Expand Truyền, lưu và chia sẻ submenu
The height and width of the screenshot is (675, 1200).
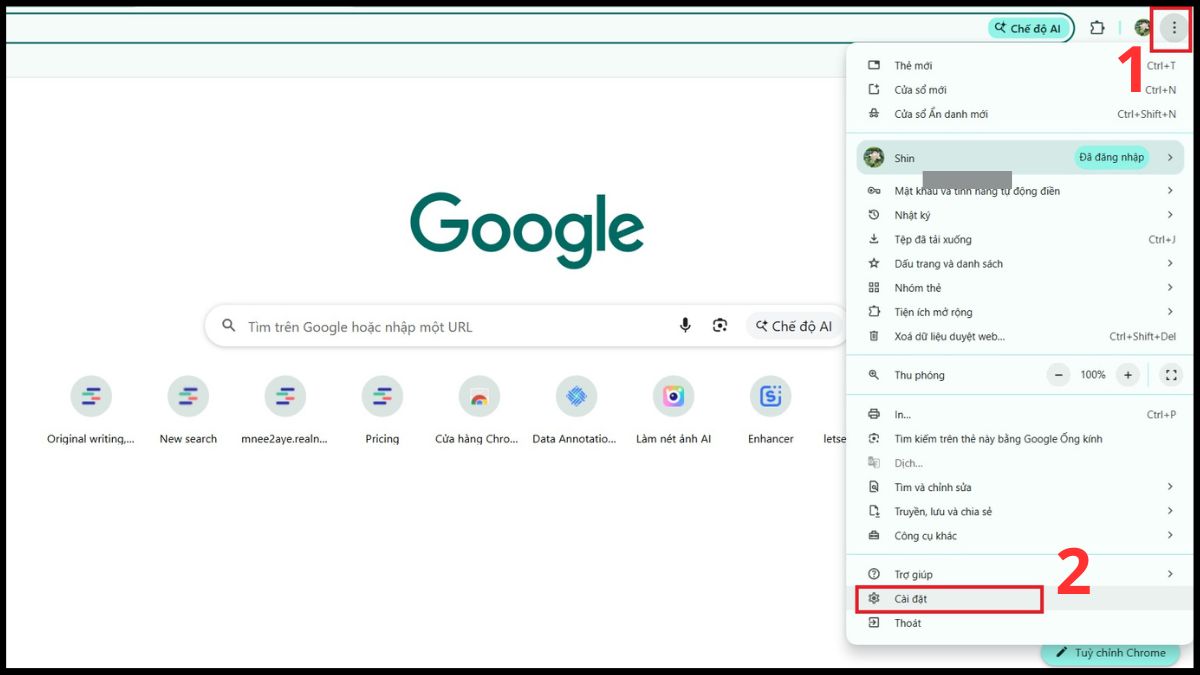(x=1021, y=512)
